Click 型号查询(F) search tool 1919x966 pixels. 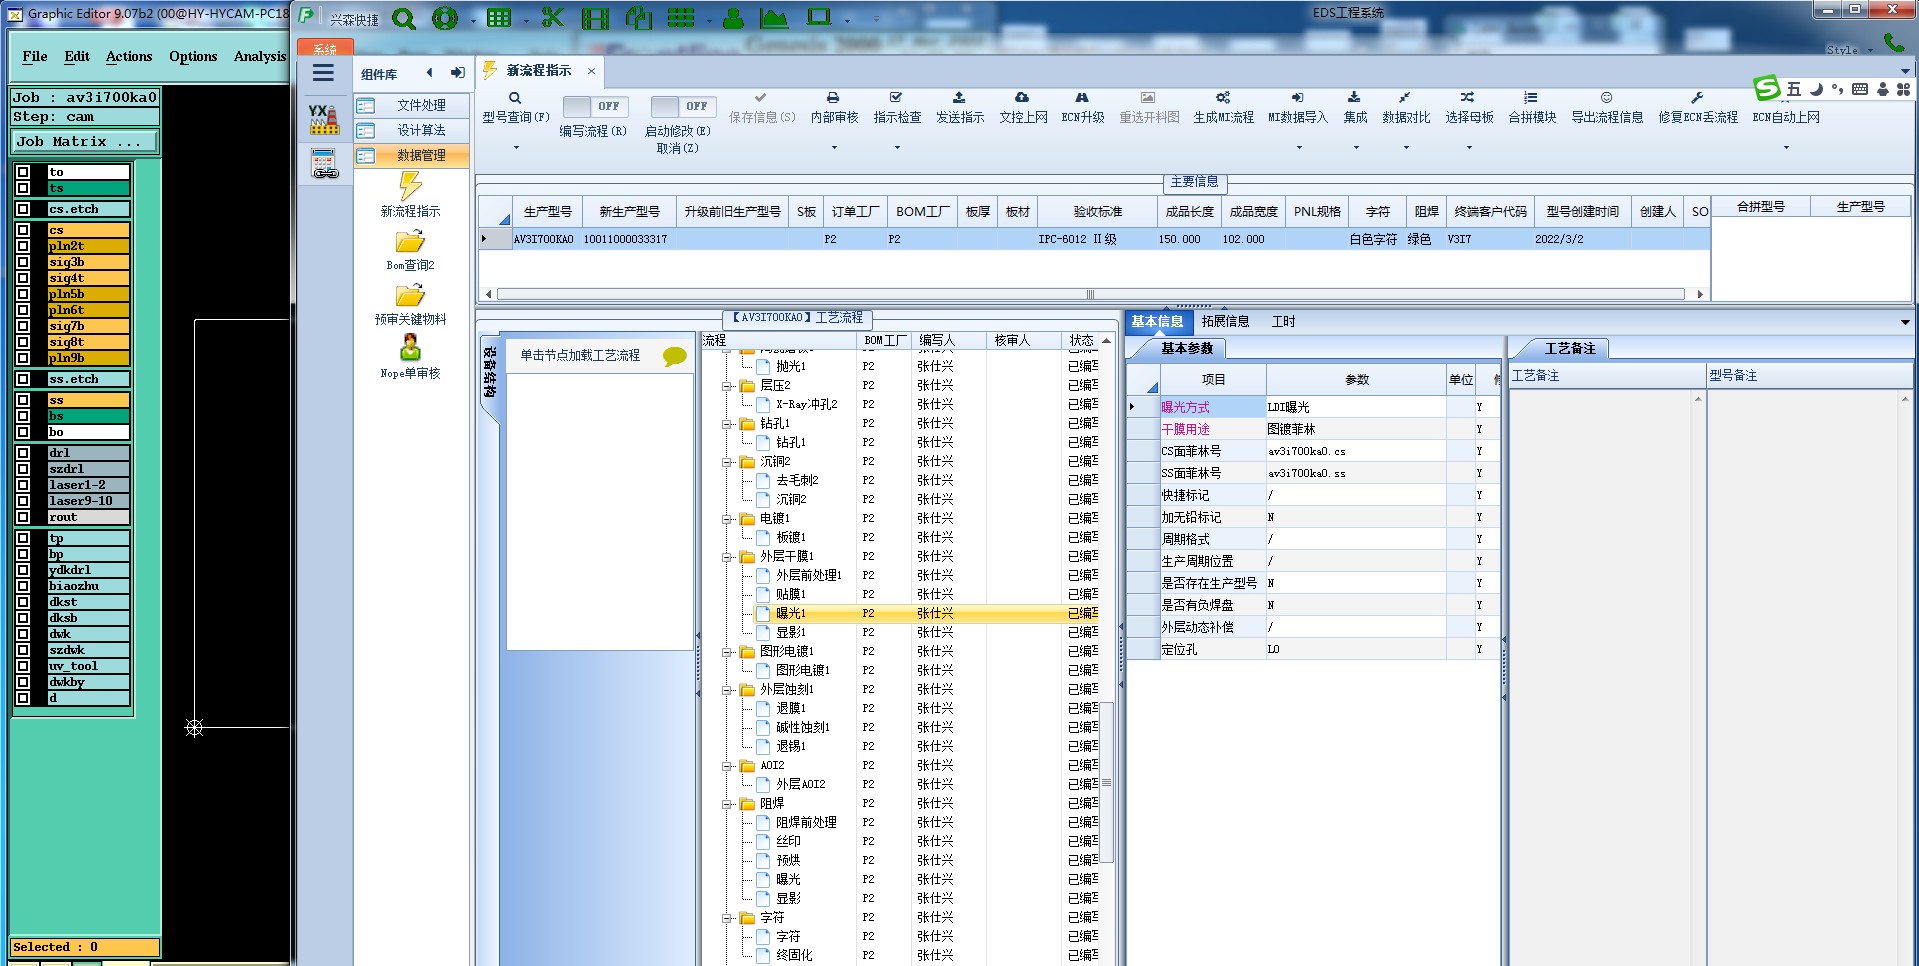click(515, 108)
